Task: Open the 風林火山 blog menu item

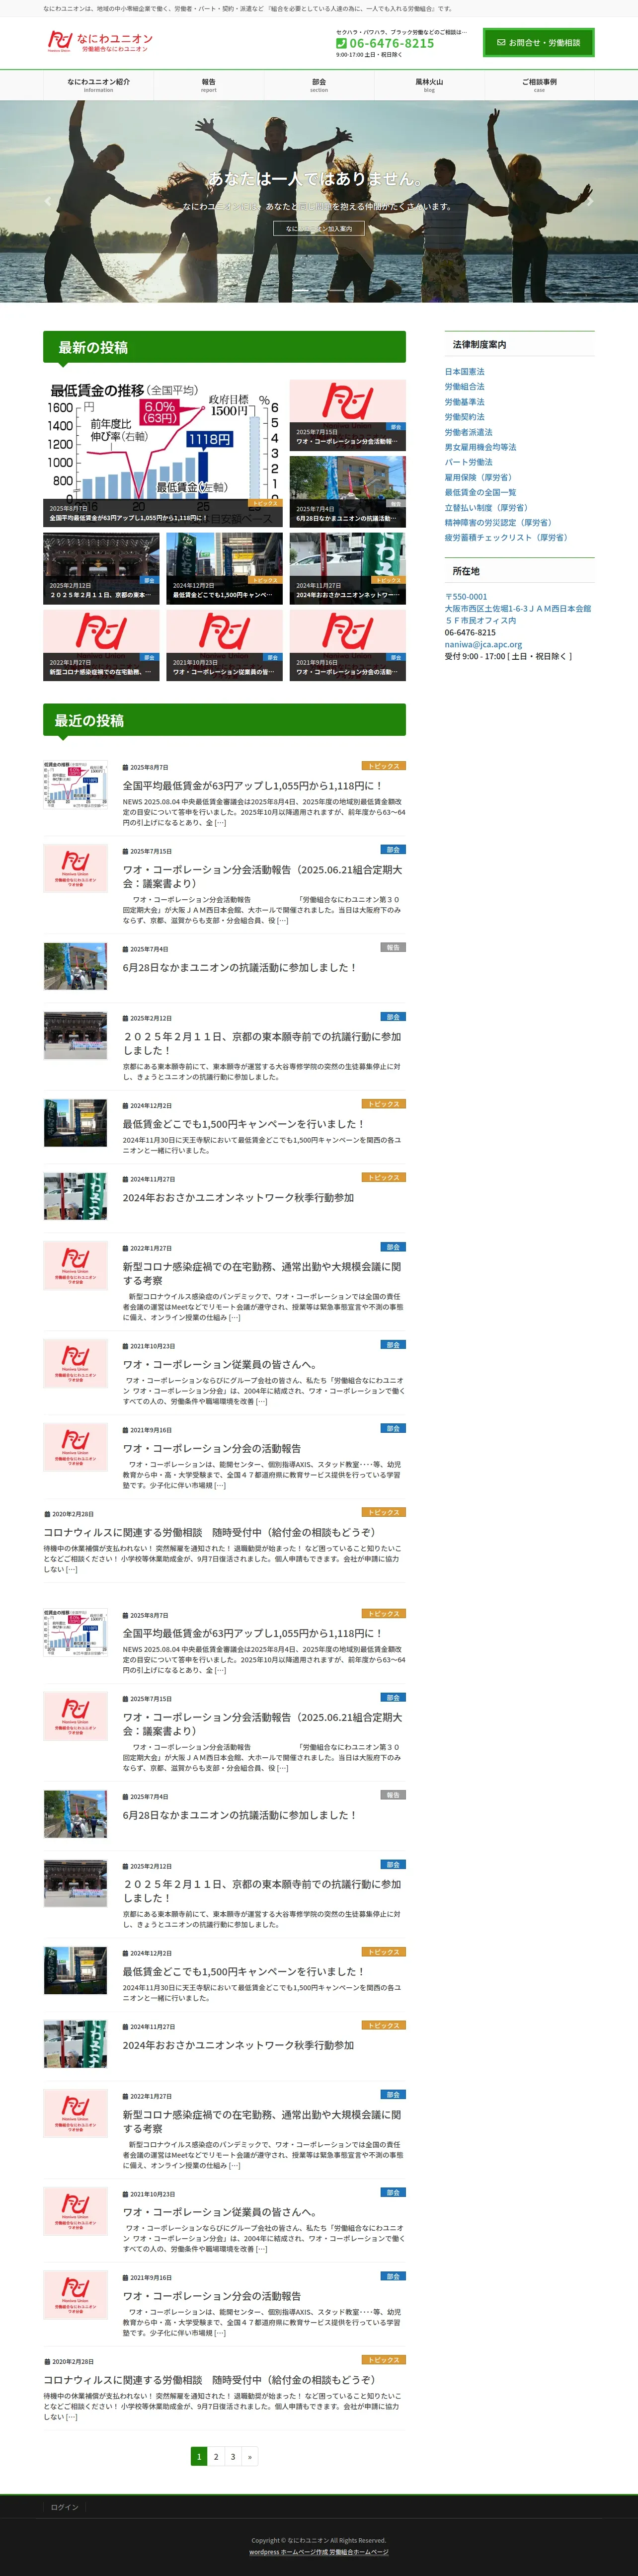Action: [x=429, y=85]
